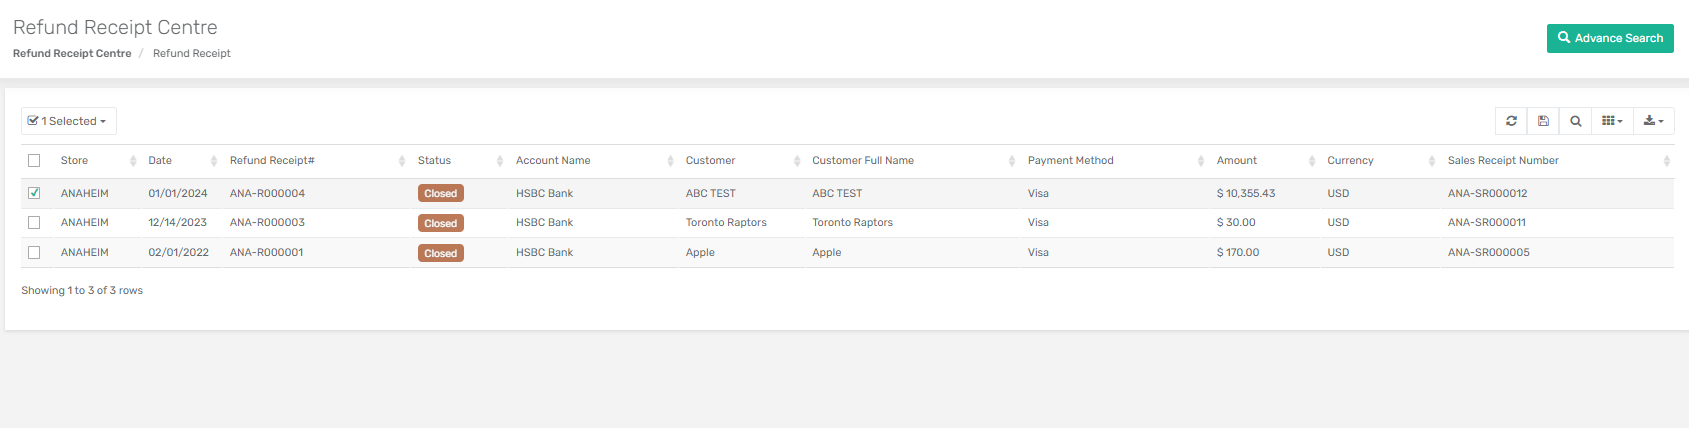1689x428 pixels.
Task: Open the export download dropdown
Action: (x=1653, y=121)
